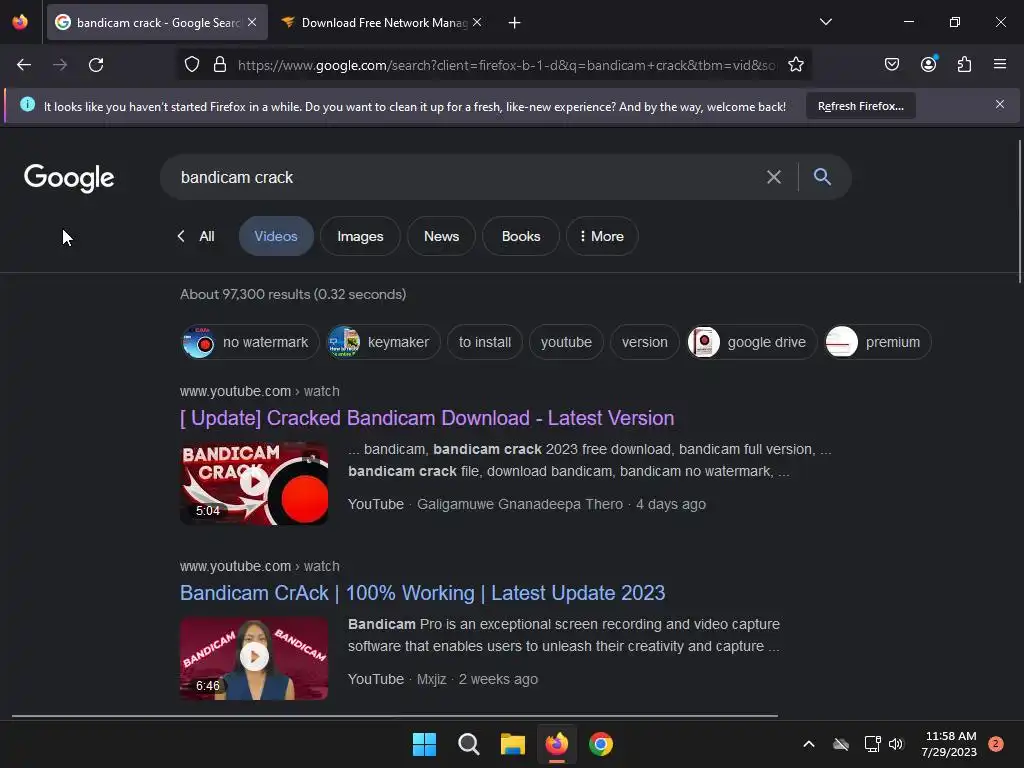Click 'Mxjiz' channel name text

pyautogui.click(x=431, y=679)
